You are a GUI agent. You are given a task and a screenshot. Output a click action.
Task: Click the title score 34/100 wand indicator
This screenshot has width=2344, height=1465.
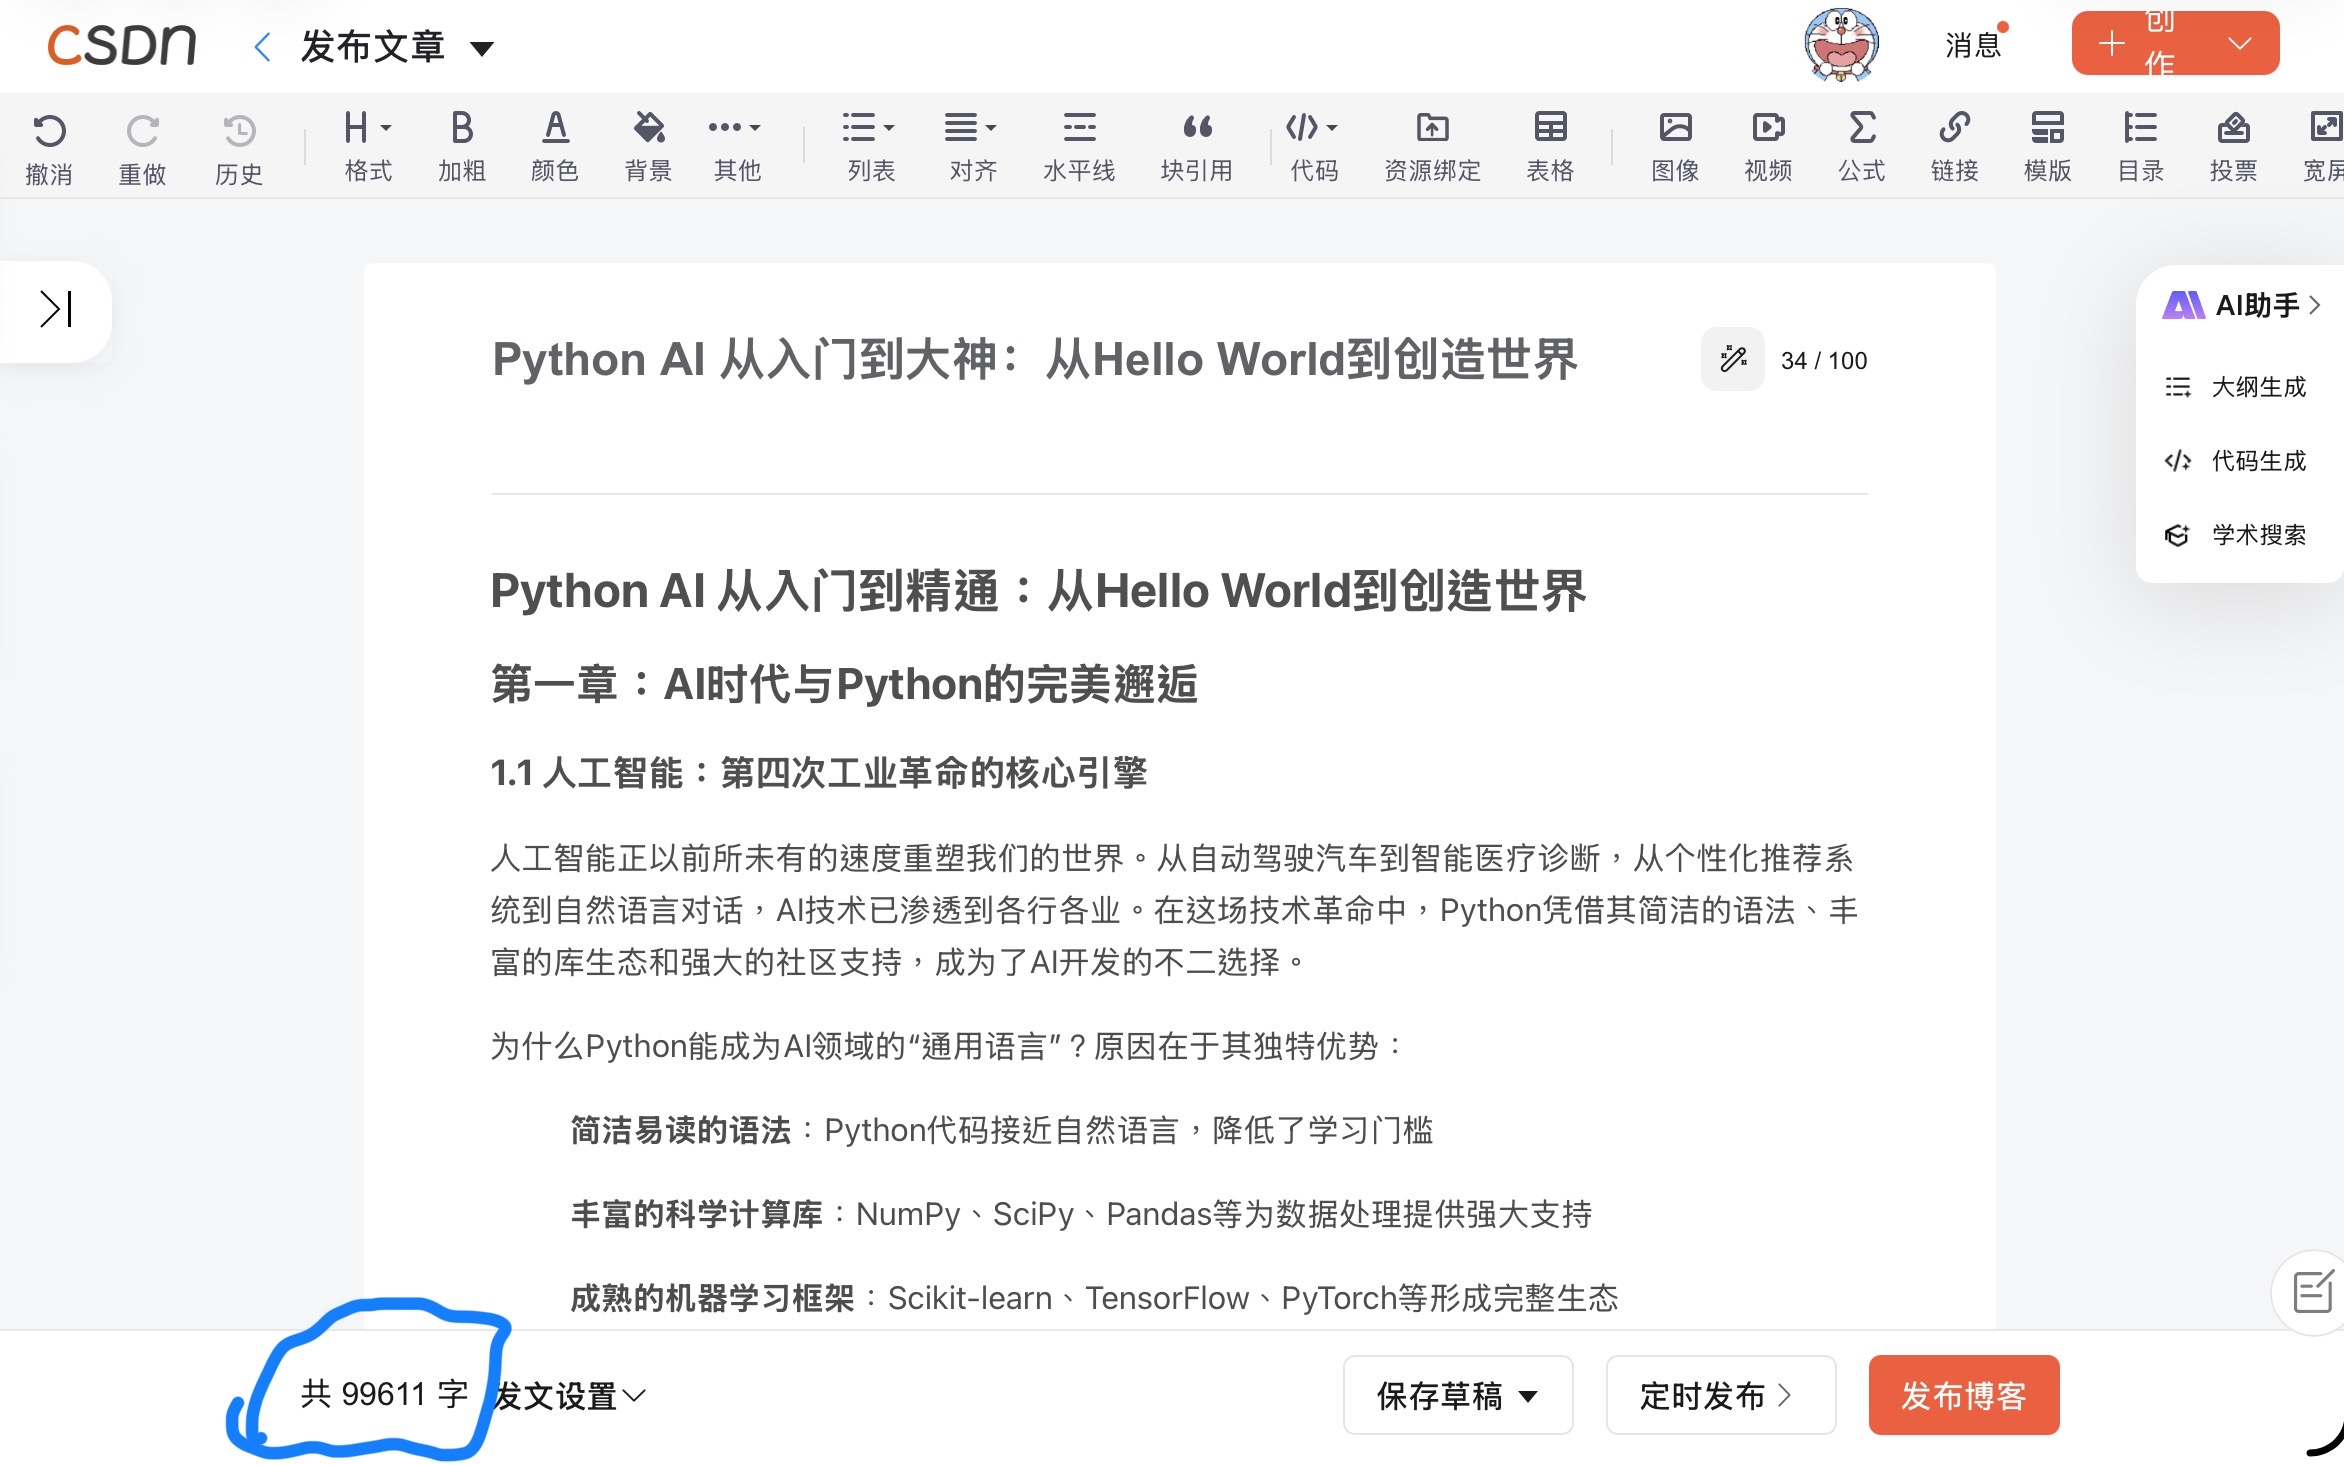[1732, 359]
